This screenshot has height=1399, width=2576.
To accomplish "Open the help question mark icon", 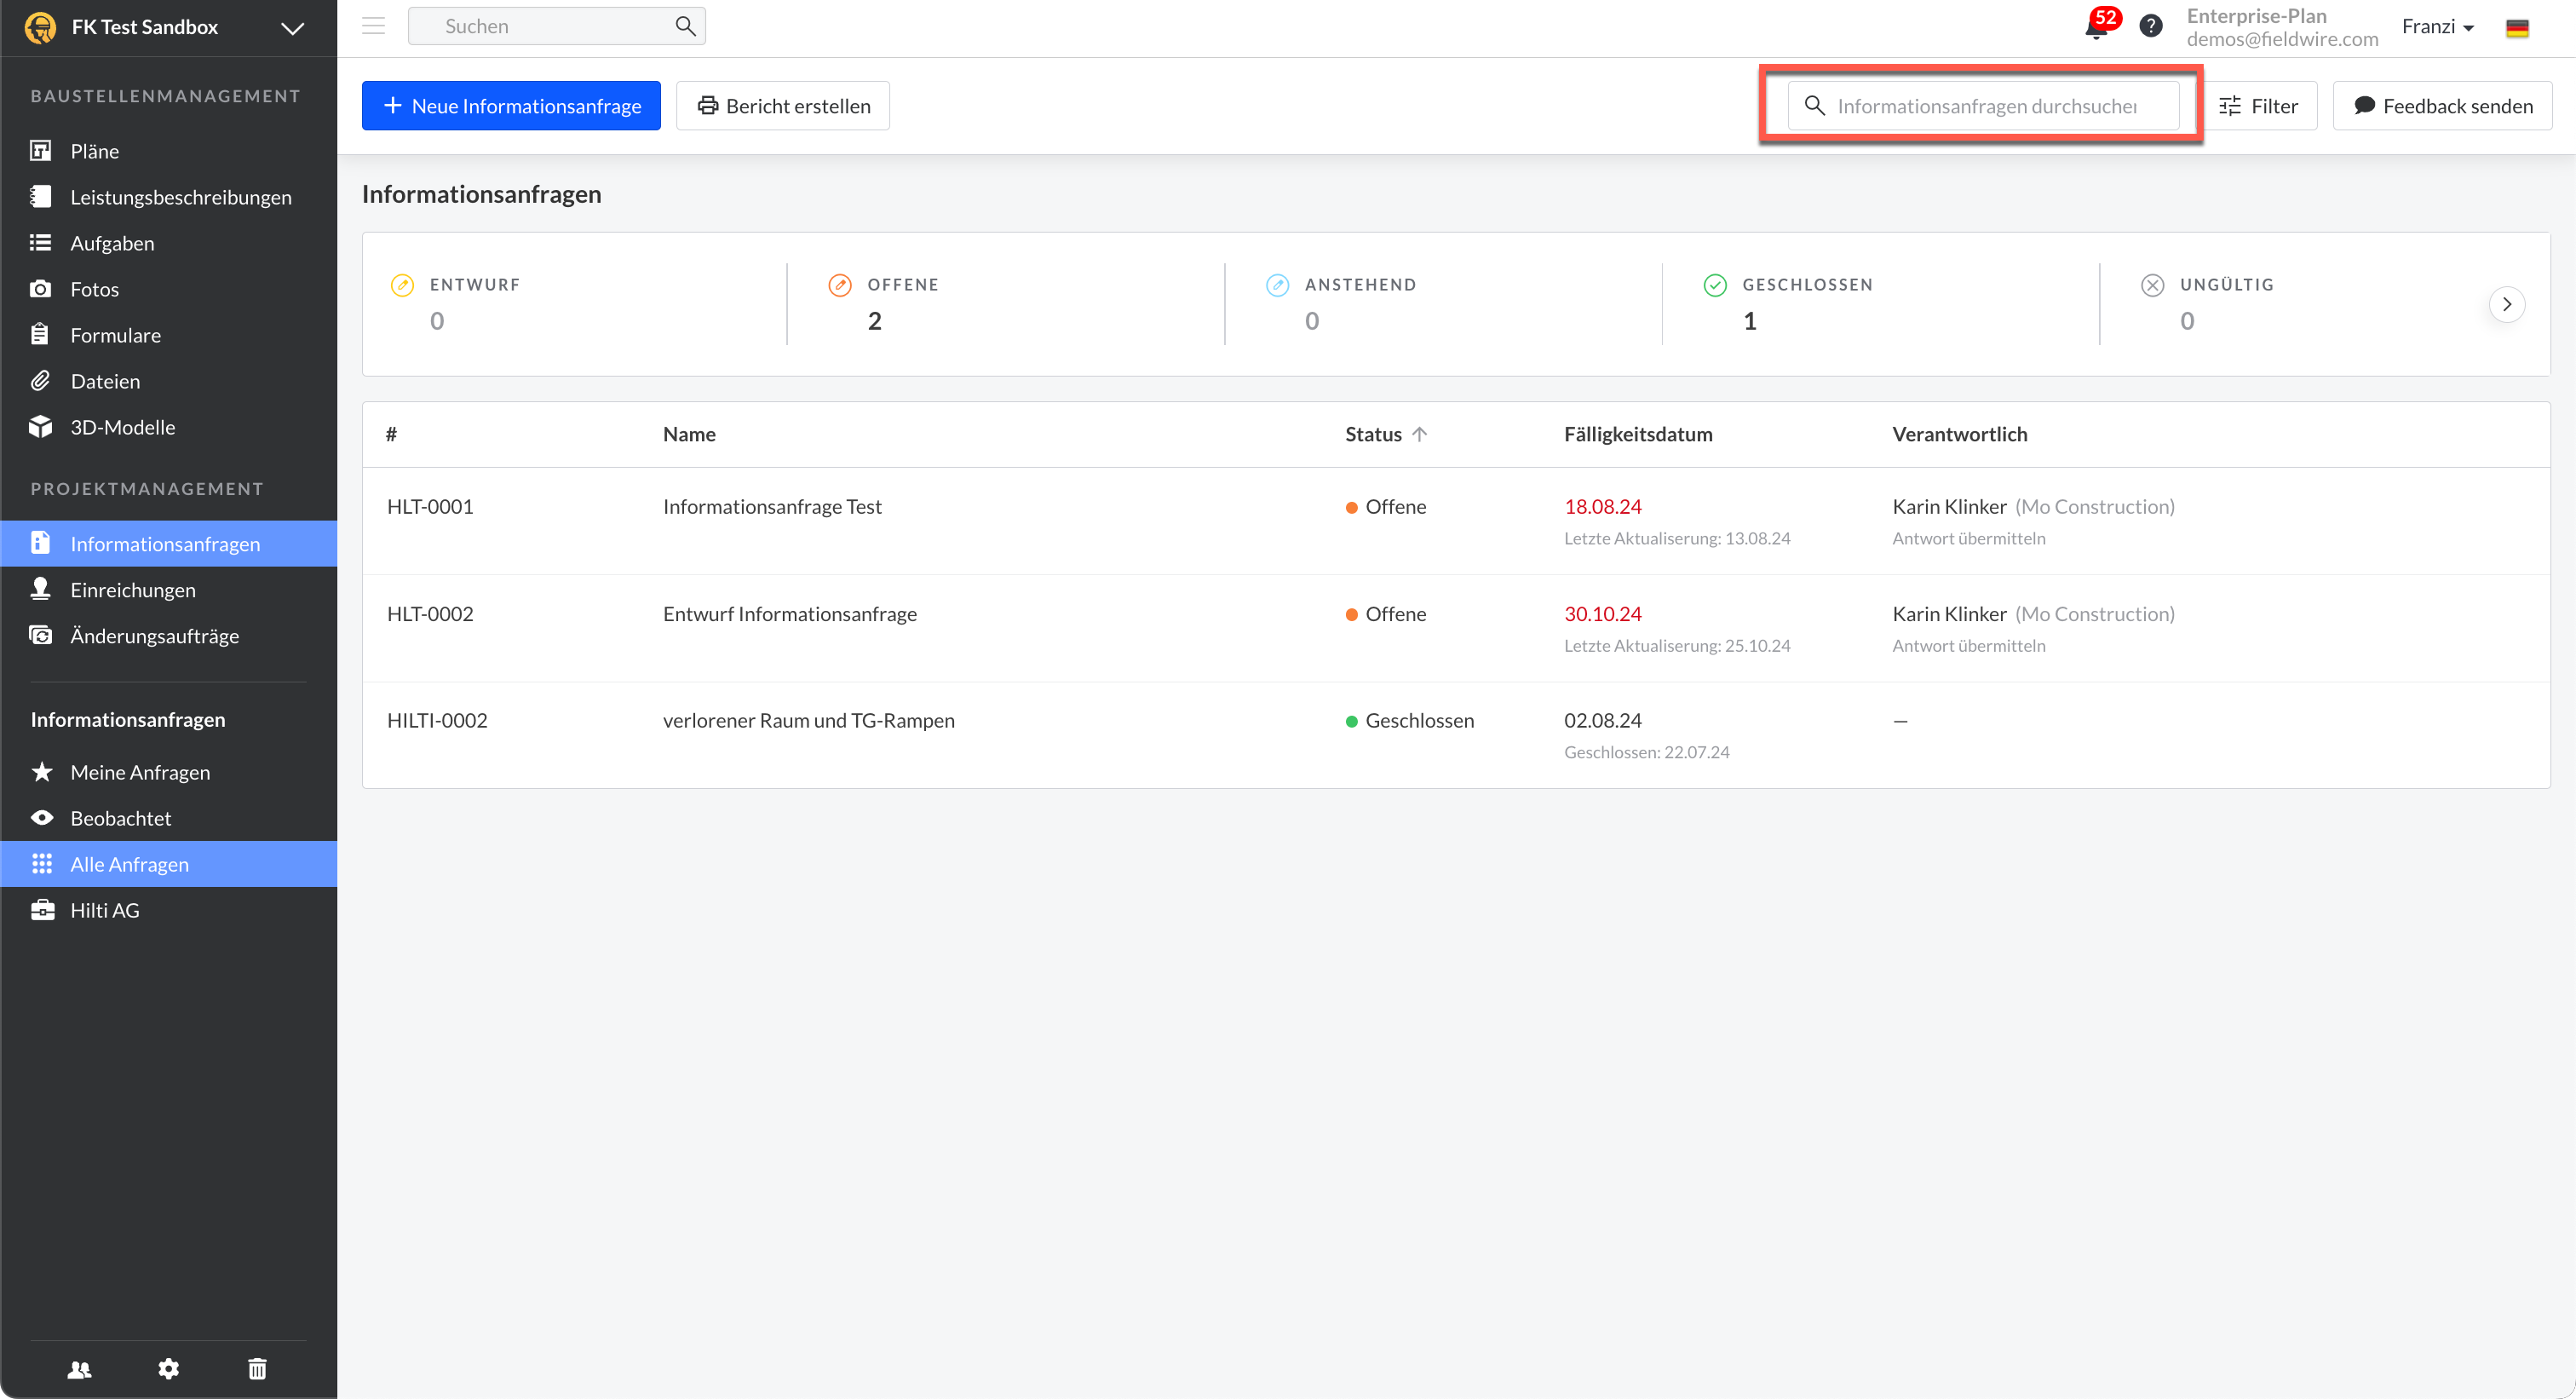I will [2151, 27].
